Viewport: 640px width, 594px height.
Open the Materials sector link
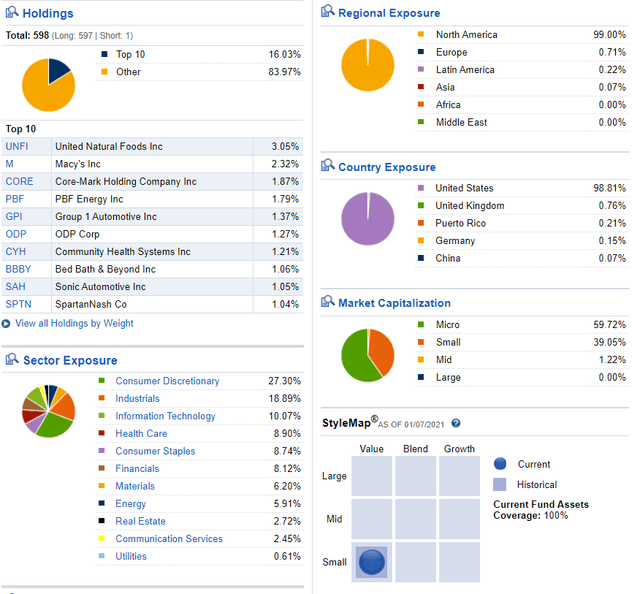tap(135, 486)
